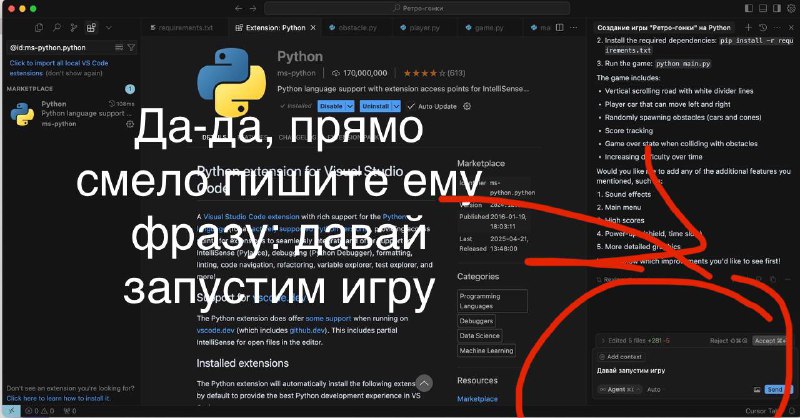Start a new chat with plus icon

point(748,28)
